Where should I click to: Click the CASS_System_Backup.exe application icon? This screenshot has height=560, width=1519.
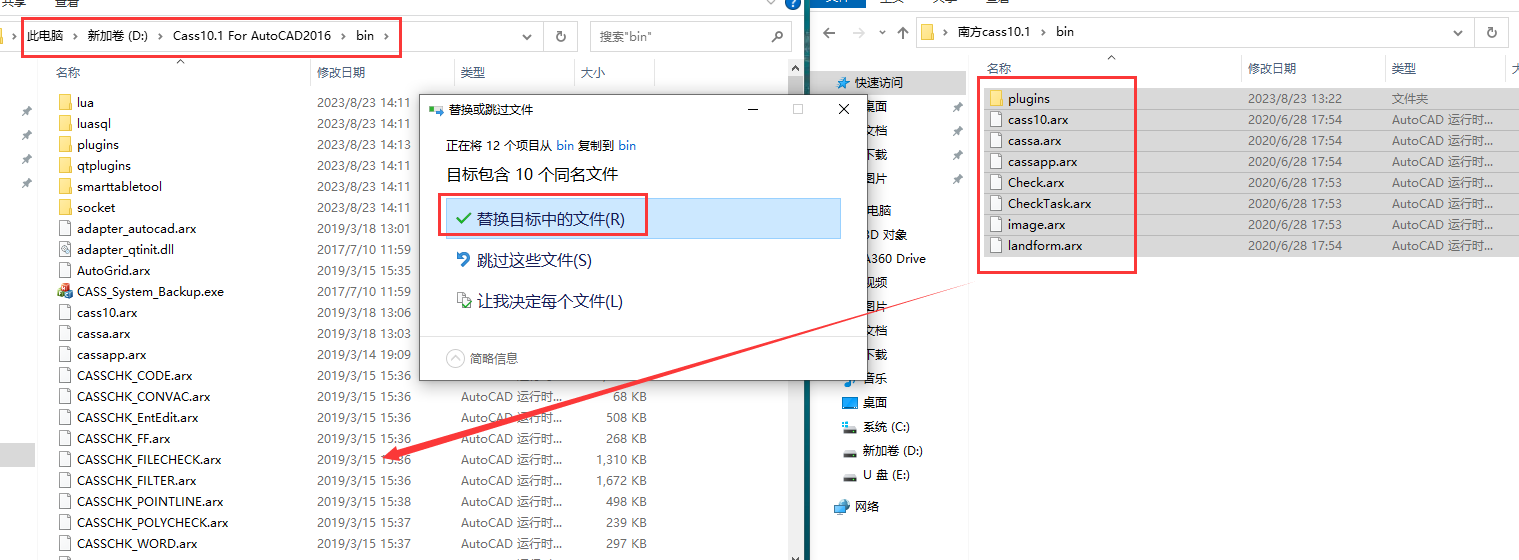tap(66, 291)
